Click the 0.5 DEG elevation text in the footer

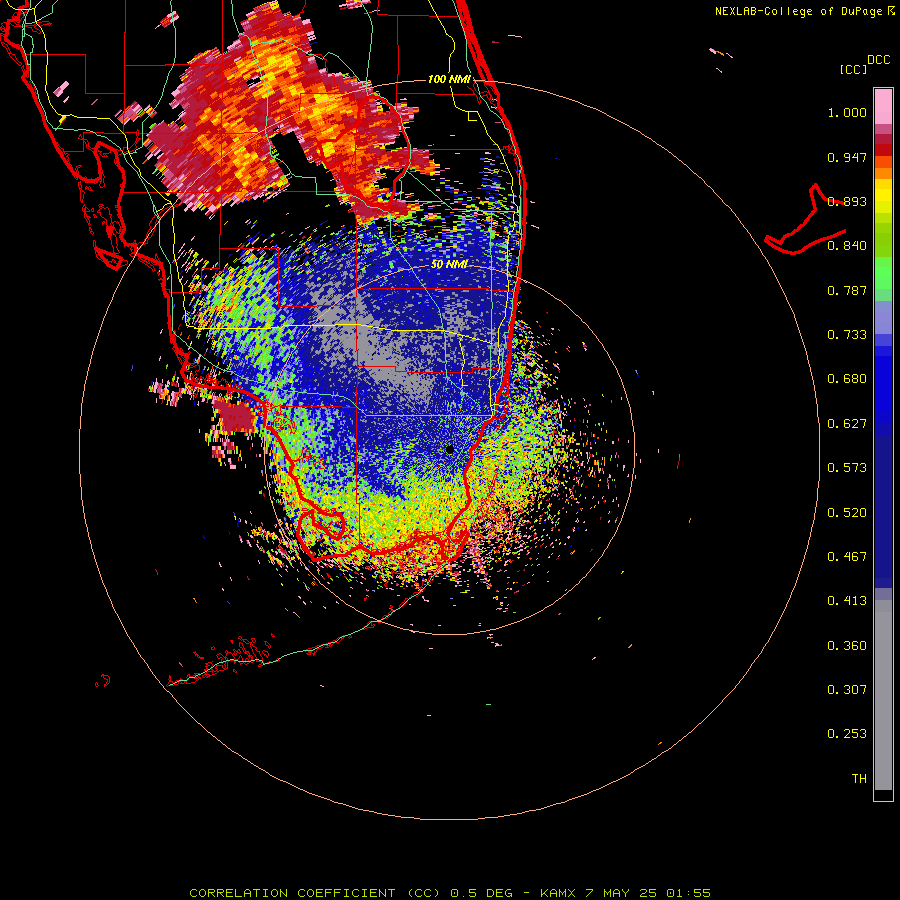[x=482, y=893]
